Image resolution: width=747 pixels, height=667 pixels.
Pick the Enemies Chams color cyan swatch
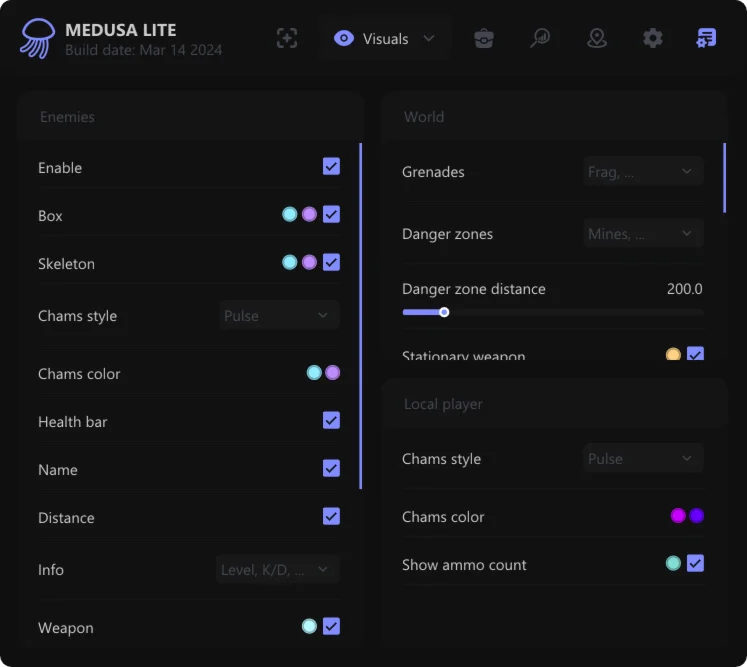coord(314,373)
